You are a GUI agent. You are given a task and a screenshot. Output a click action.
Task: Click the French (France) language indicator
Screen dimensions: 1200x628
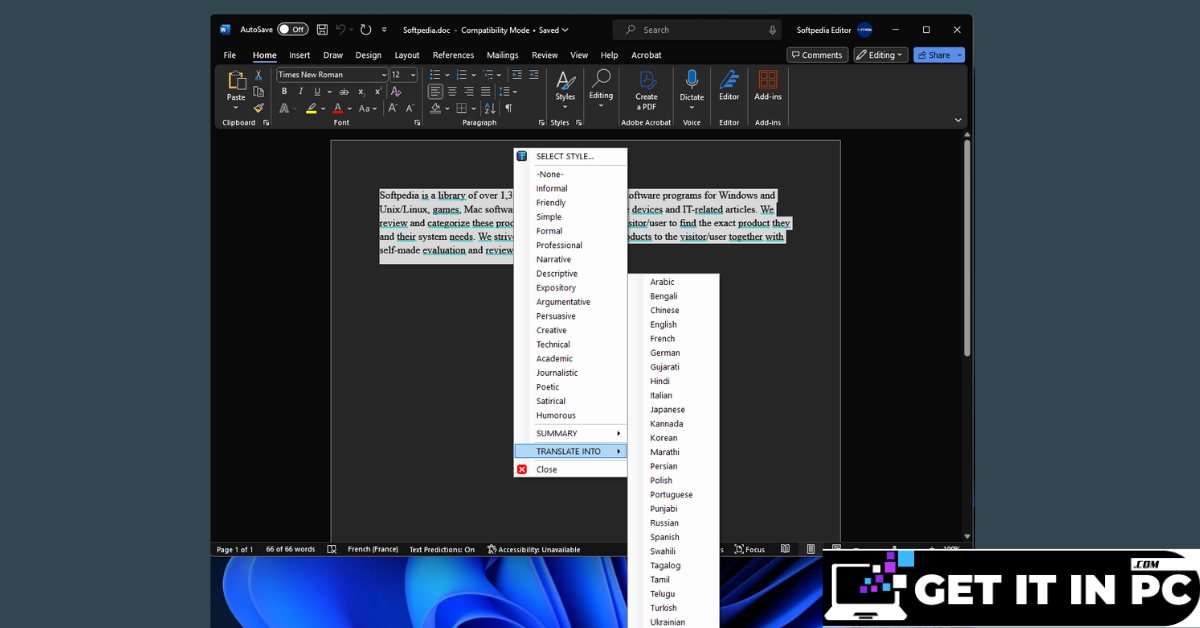[x=372, y=549]
